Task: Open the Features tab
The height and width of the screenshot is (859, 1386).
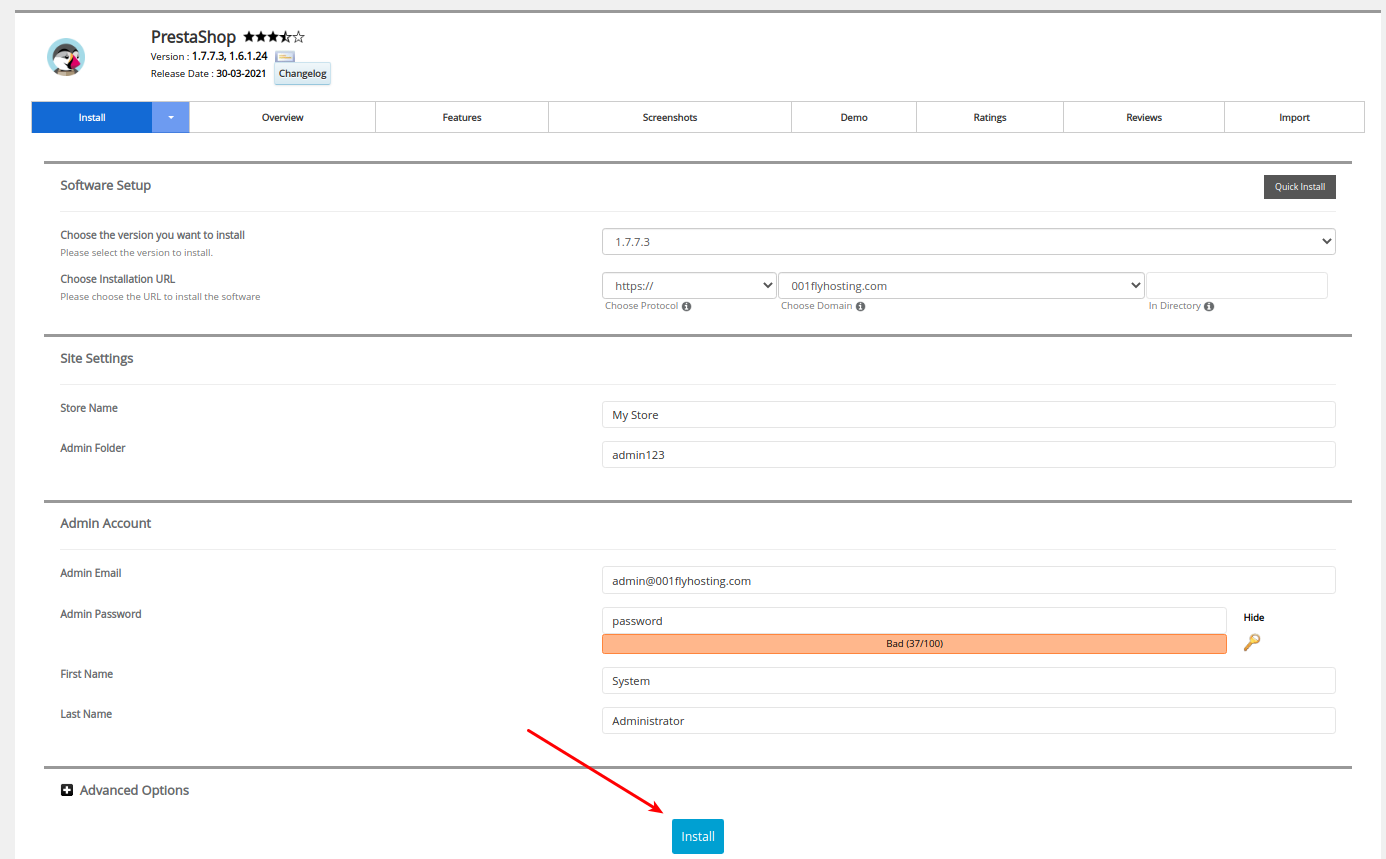Action: (462, 117)
